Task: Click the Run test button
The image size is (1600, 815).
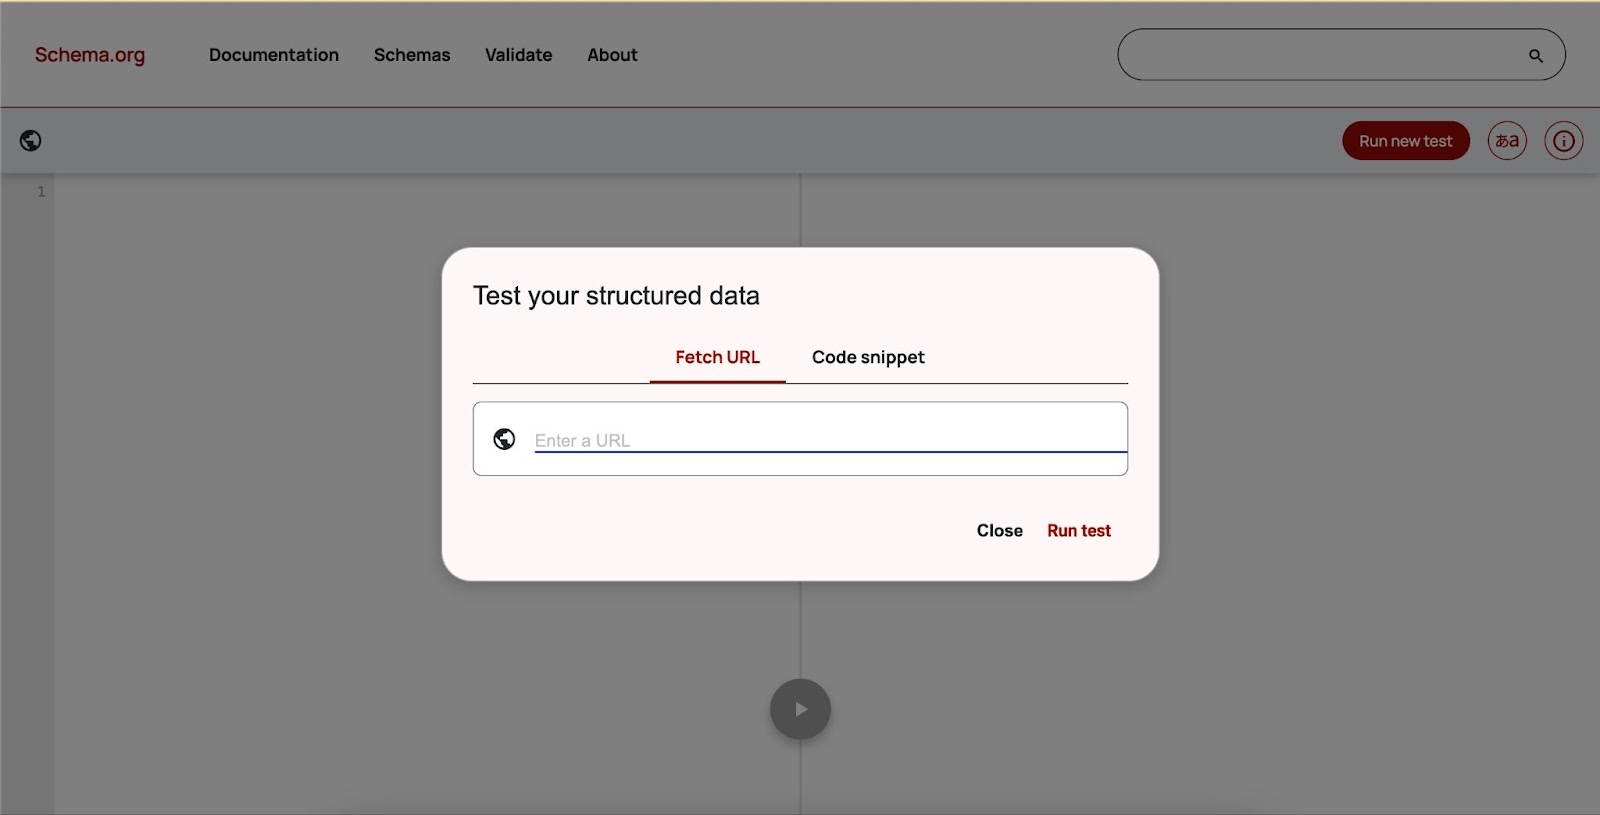Action: tap(1079, 531)
